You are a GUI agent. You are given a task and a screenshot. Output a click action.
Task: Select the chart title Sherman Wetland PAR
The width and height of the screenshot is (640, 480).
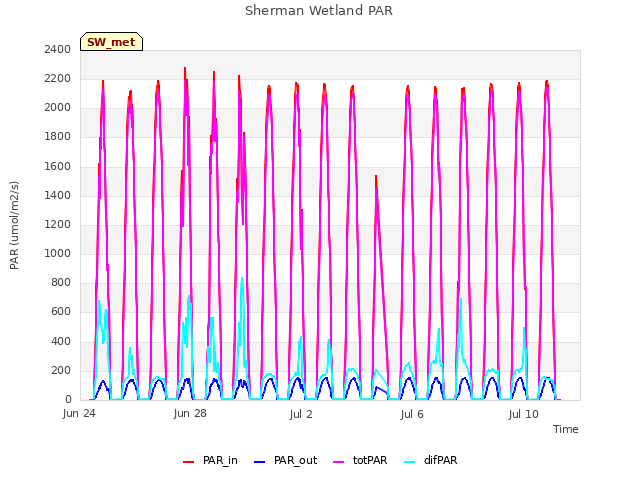(319, 11)
